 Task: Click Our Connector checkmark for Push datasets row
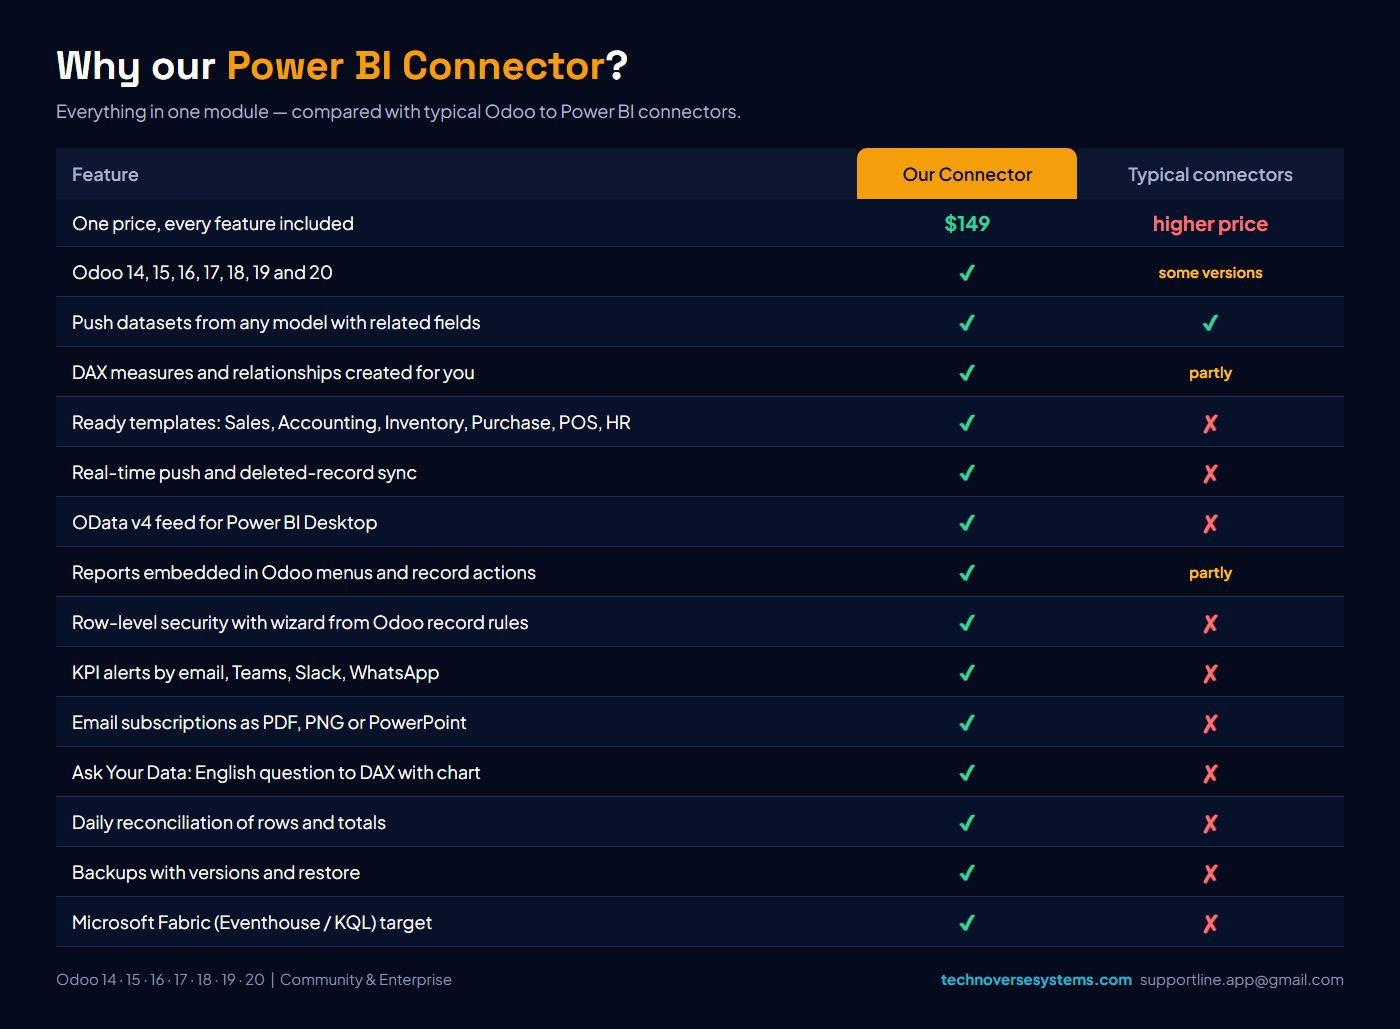pyautogui.click(x=967, y=323)
